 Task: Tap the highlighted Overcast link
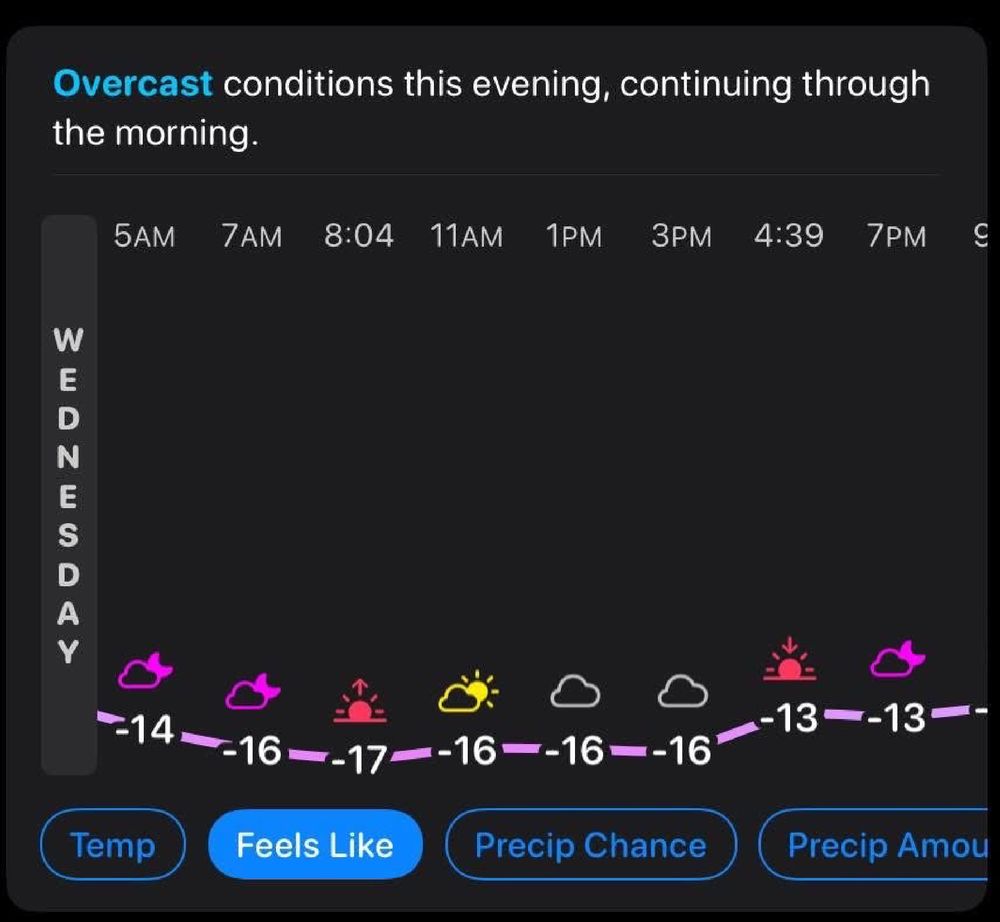pyautogui.click(x=133, y=84)
